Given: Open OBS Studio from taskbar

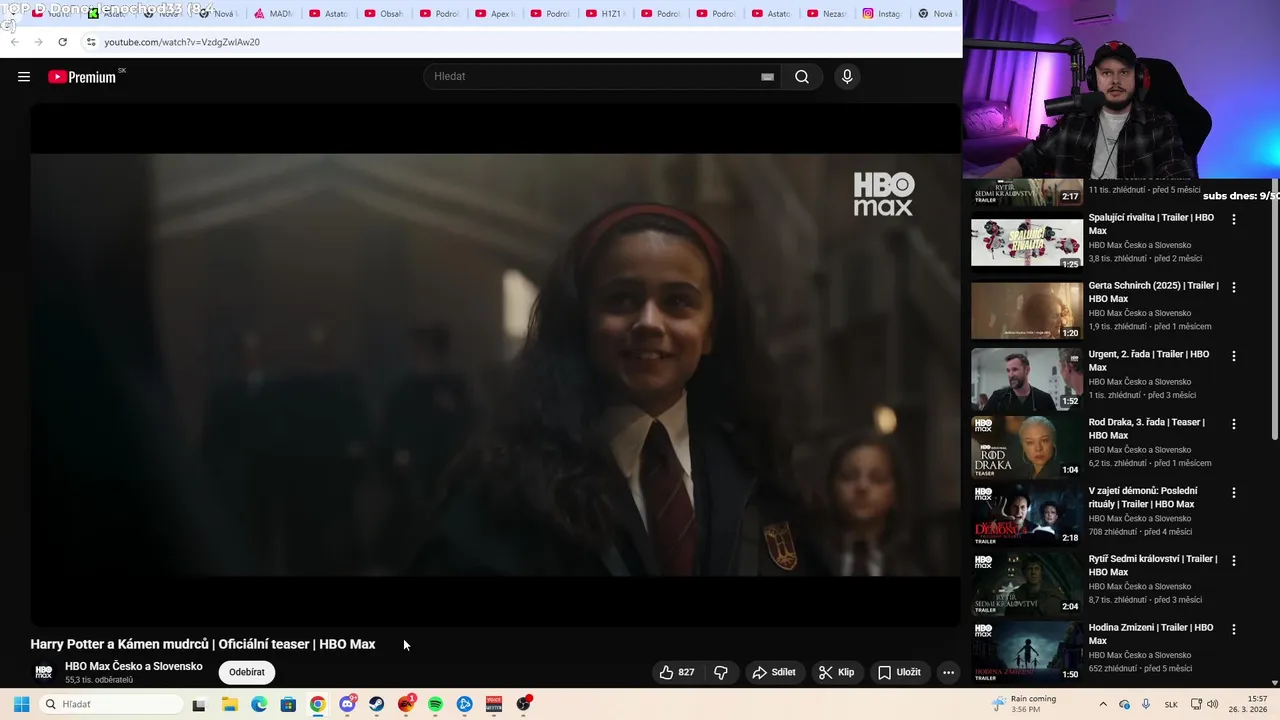Looking at the screenshot, I should tap(523, 704).
